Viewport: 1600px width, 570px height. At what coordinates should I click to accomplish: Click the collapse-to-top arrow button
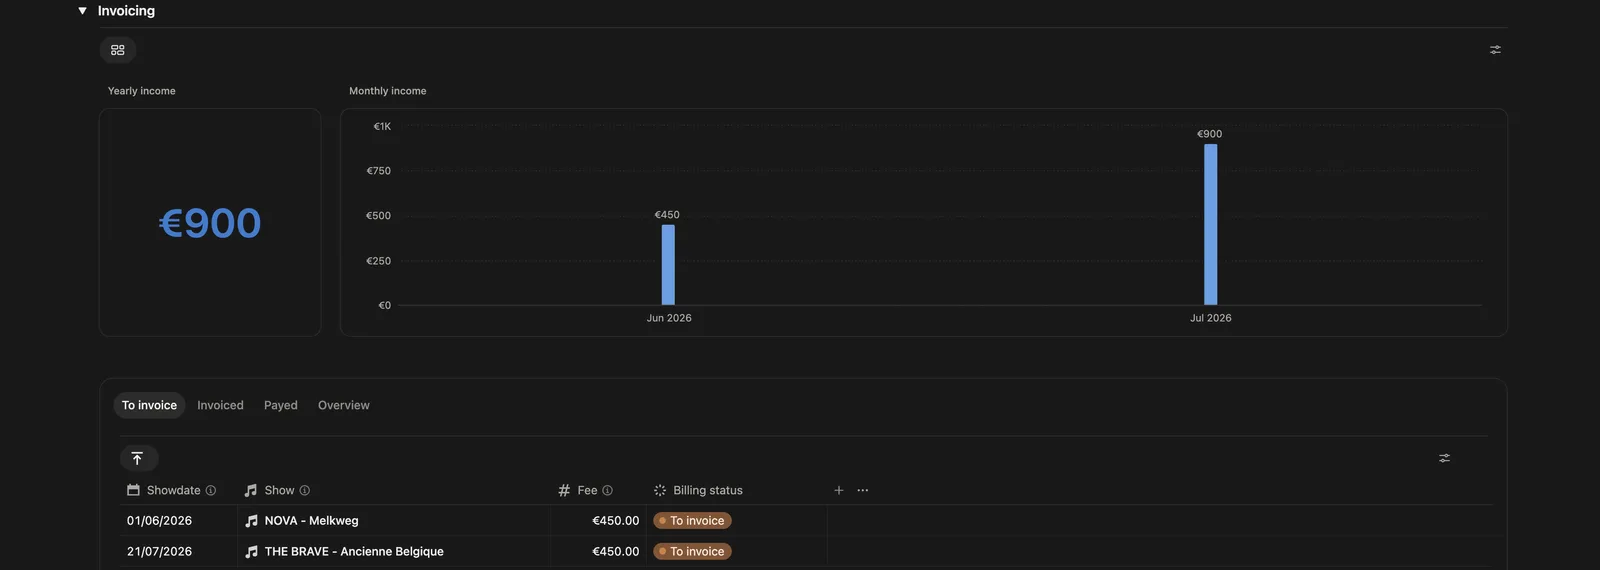pyautogui.click(x=138, y=458)
